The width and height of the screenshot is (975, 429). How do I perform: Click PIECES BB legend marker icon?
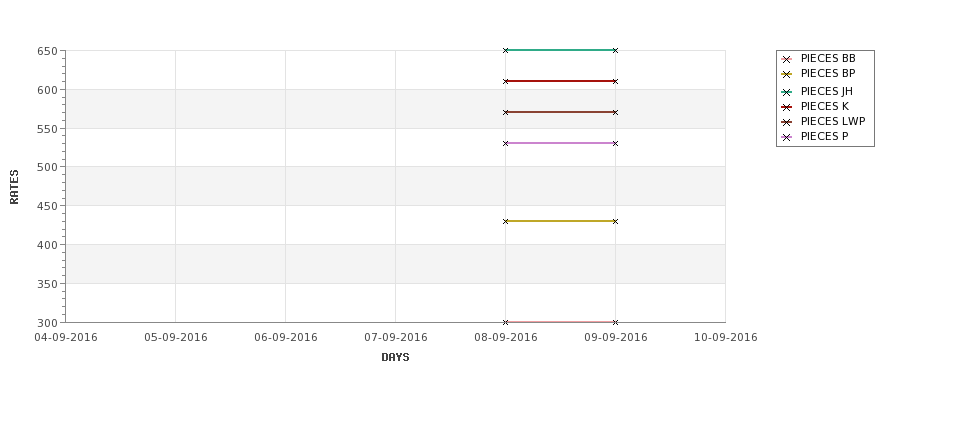(786, 59)
